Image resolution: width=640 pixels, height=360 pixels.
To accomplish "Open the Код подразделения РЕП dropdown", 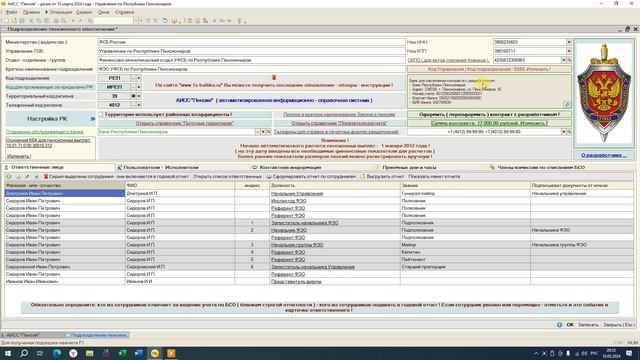I will pyautogui.click(x=139, y=78).
